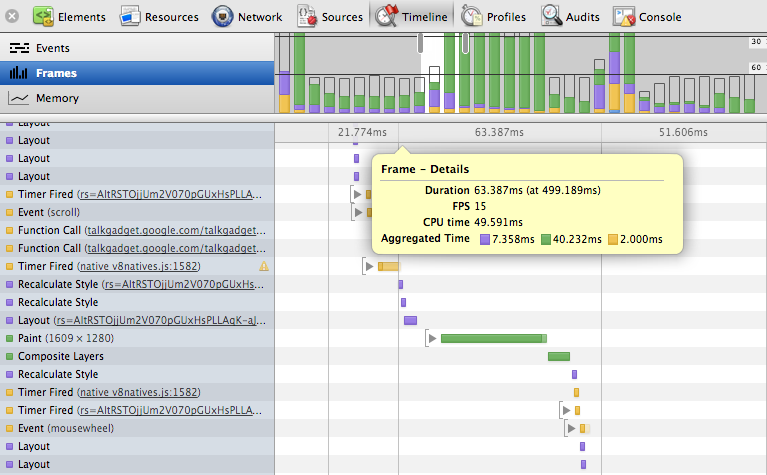Click the Sources panel icon
The height and width of the screenshot is (475, 767).
click(307, 17)
